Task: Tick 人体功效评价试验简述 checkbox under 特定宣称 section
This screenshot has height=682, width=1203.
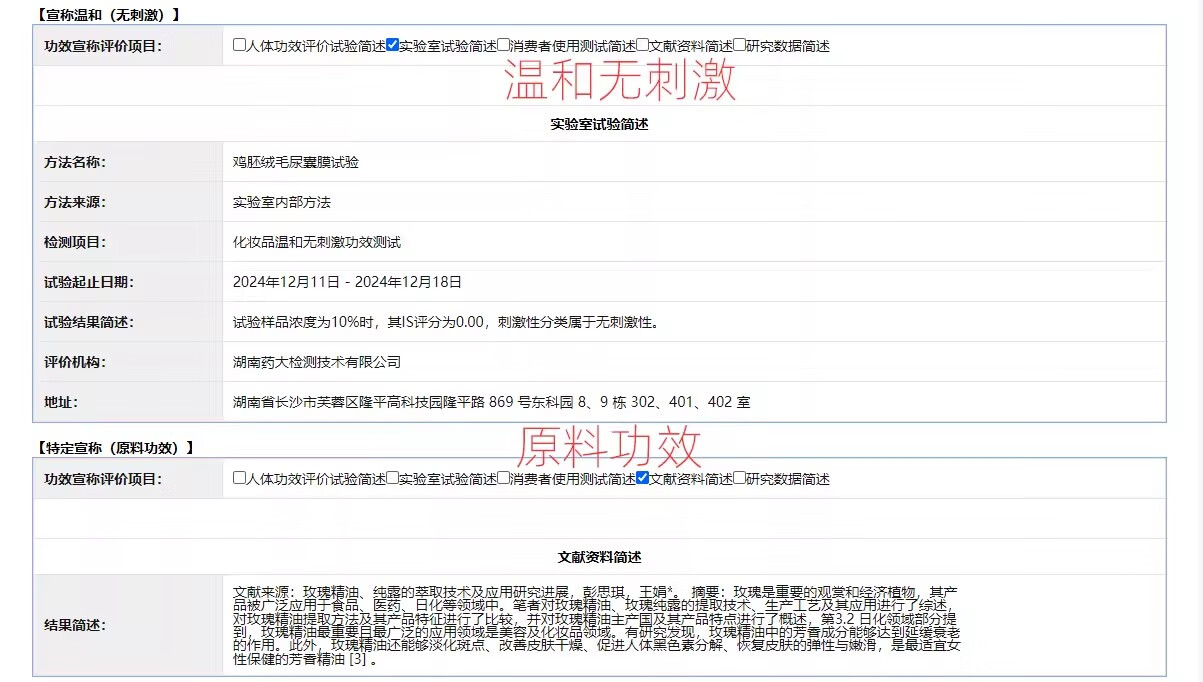Action: (x=239, y=478)
